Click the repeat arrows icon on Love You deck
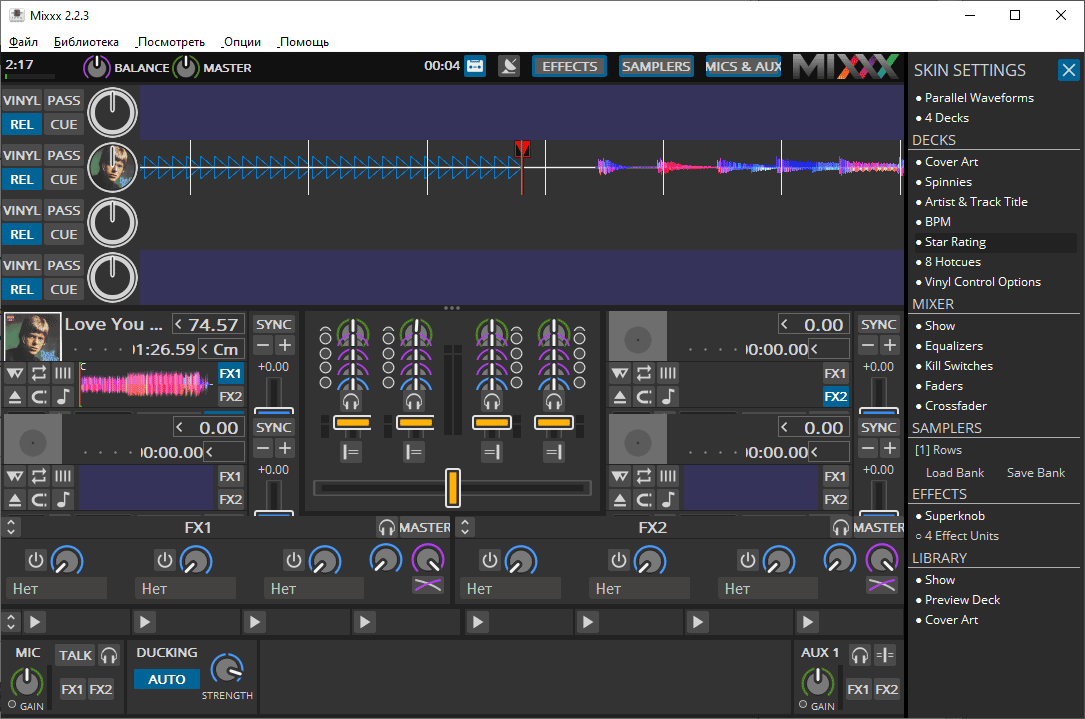Viewport: 1085px width, 719px height. [39, 374]
